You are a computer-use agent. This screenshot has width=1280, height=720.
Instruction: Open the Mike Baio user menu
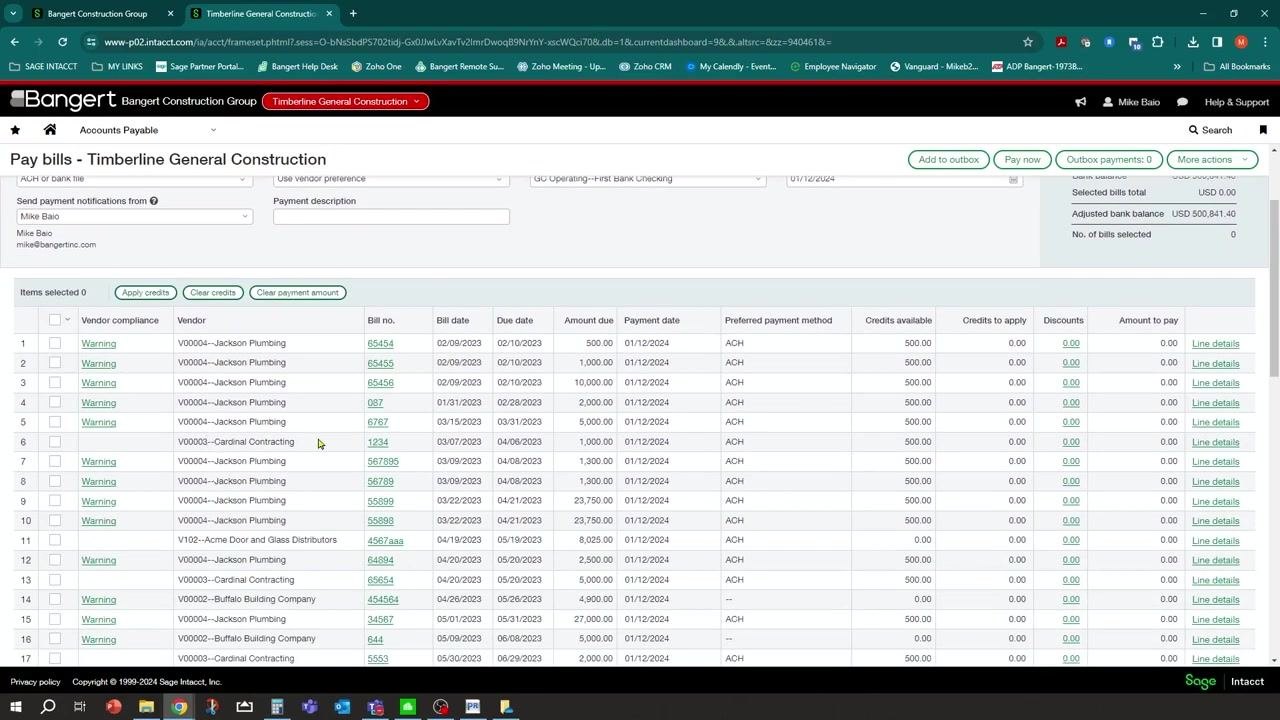(x=1131, y=102)
